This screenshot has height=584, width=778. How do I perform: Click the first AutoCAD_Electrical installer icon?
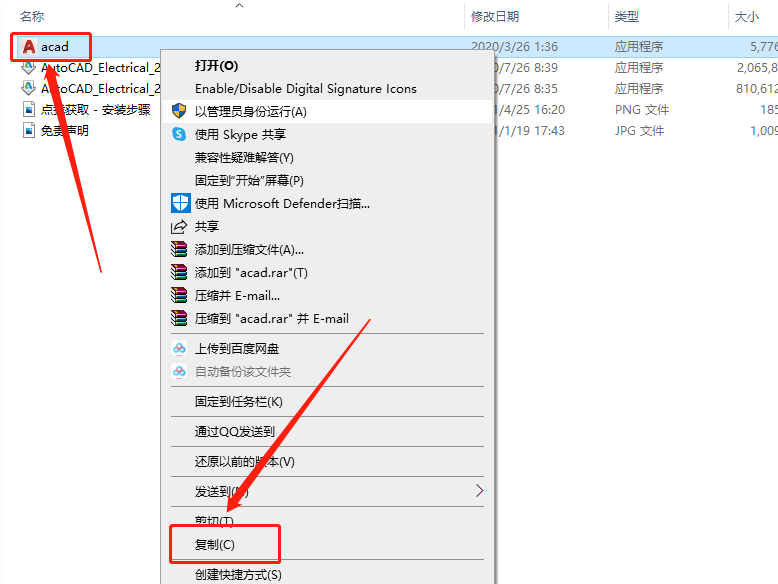tap(28, 67)
